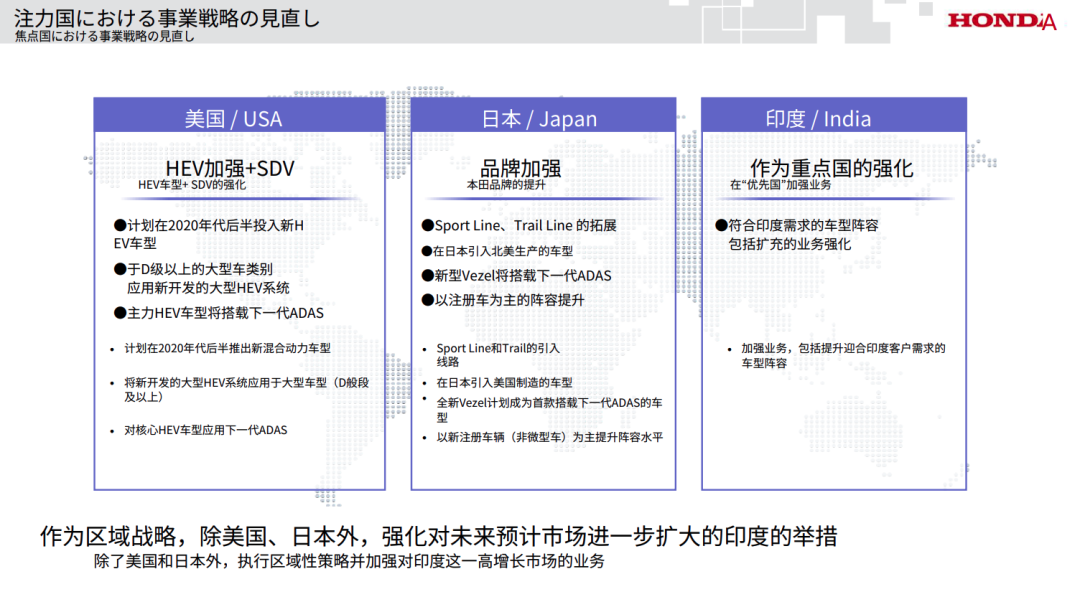Select the 本田品牌的提升 subheading

tap(506, 185)
